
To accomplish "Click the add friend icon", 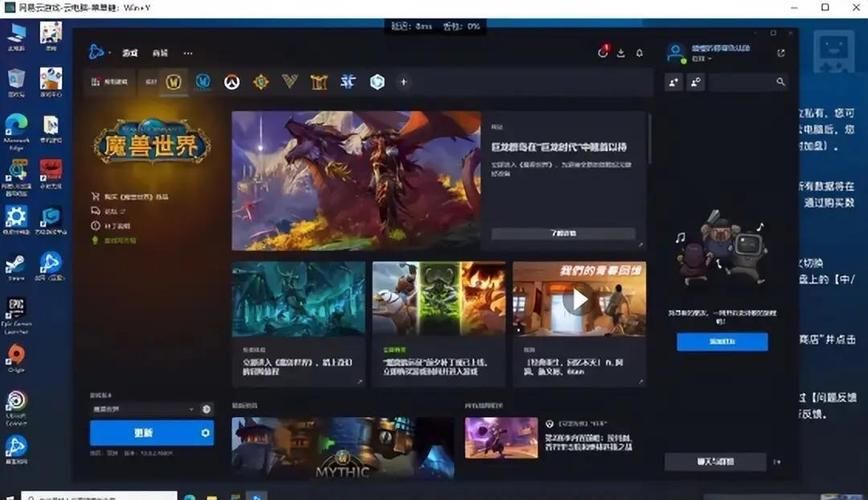I will tap(674, 82).
